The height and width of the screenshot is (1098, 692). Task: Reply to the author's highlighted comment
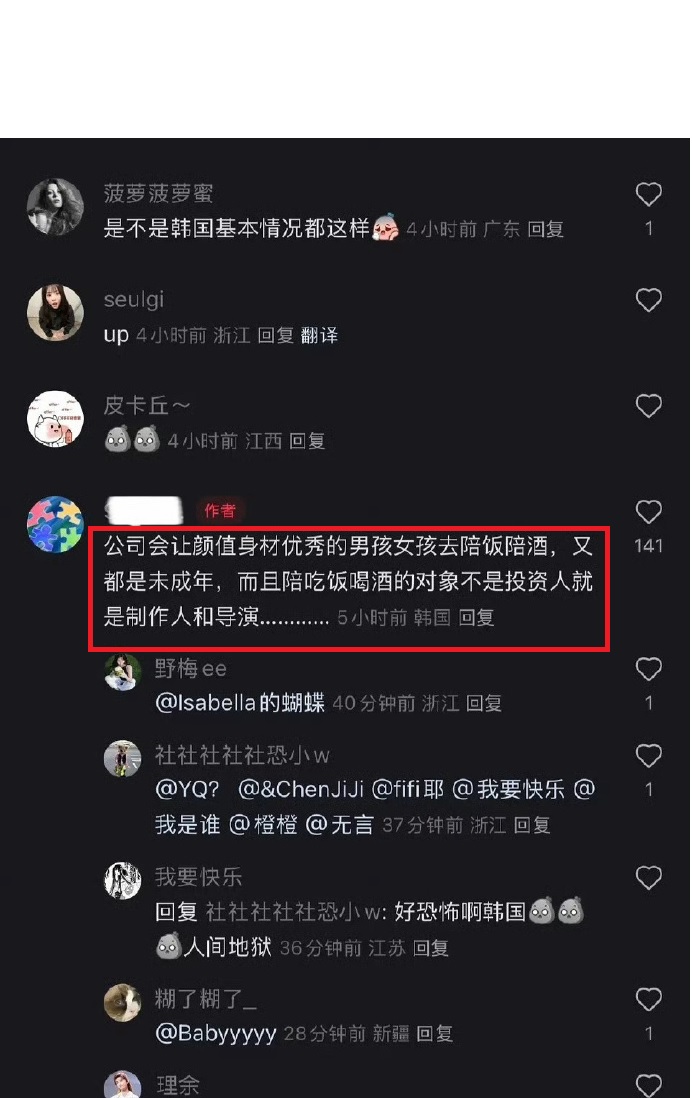click(476, 618)
